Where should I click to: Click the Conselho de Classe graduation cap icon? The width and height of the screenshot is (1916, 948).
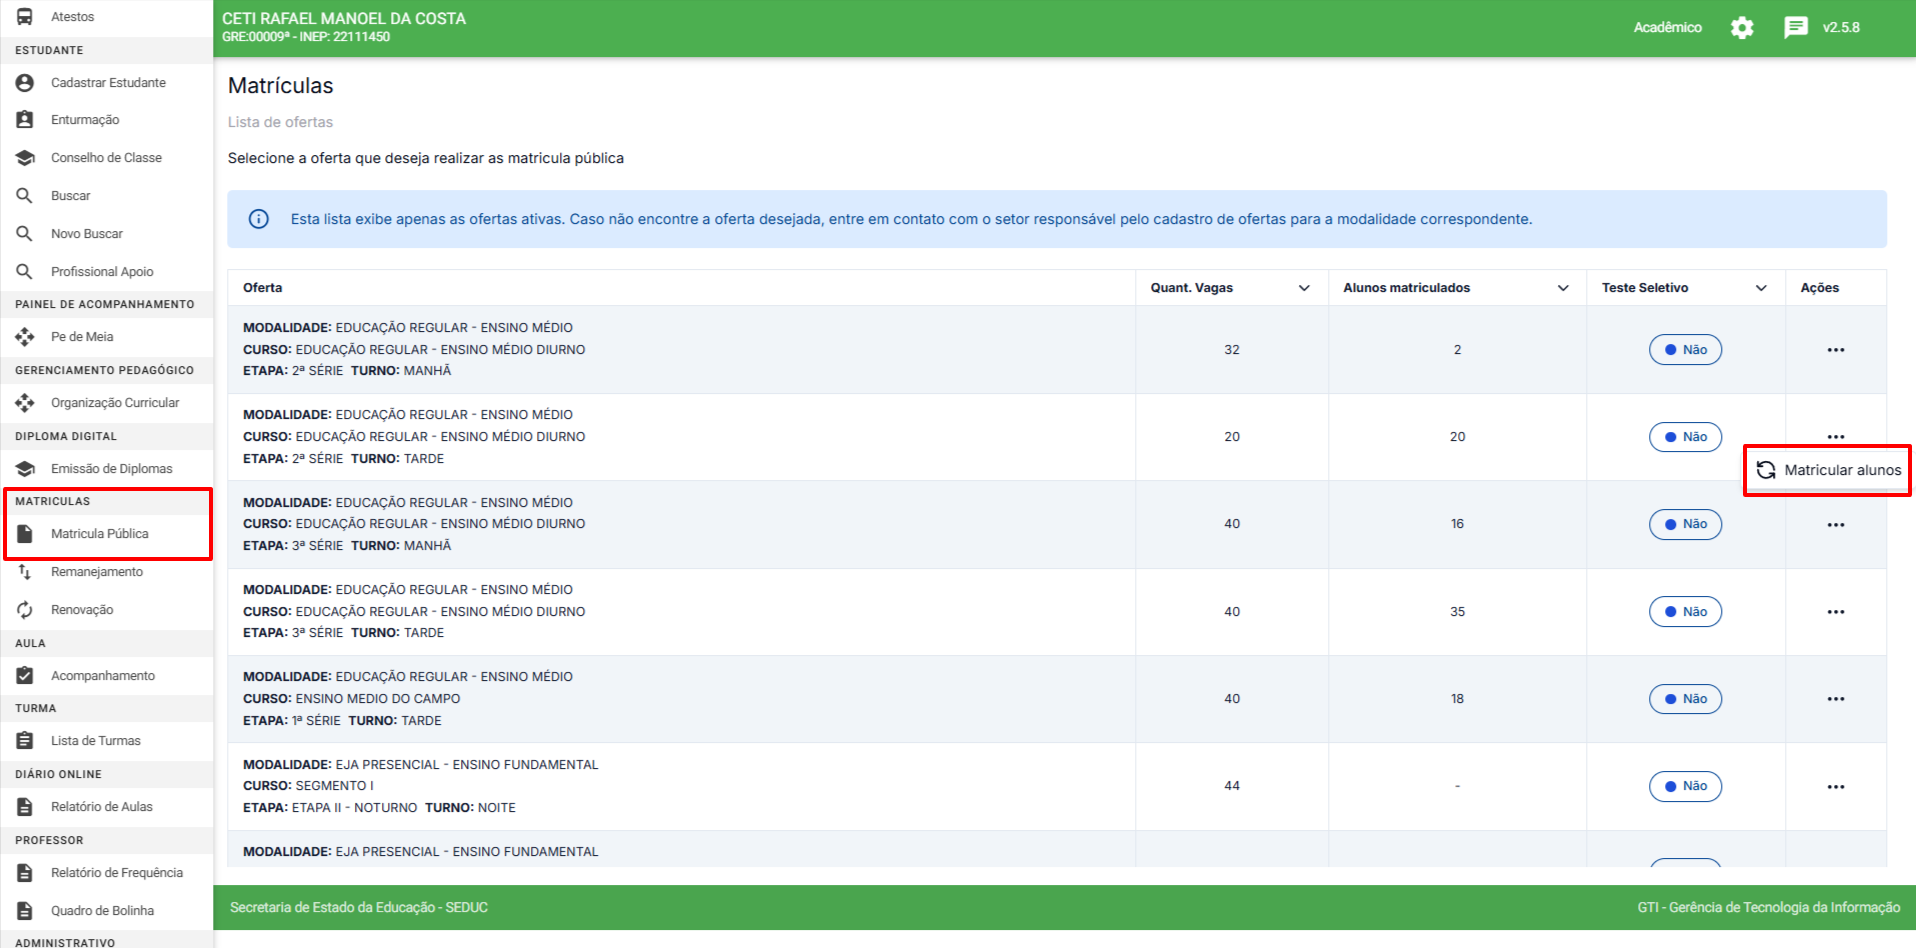tap(25, 158)
